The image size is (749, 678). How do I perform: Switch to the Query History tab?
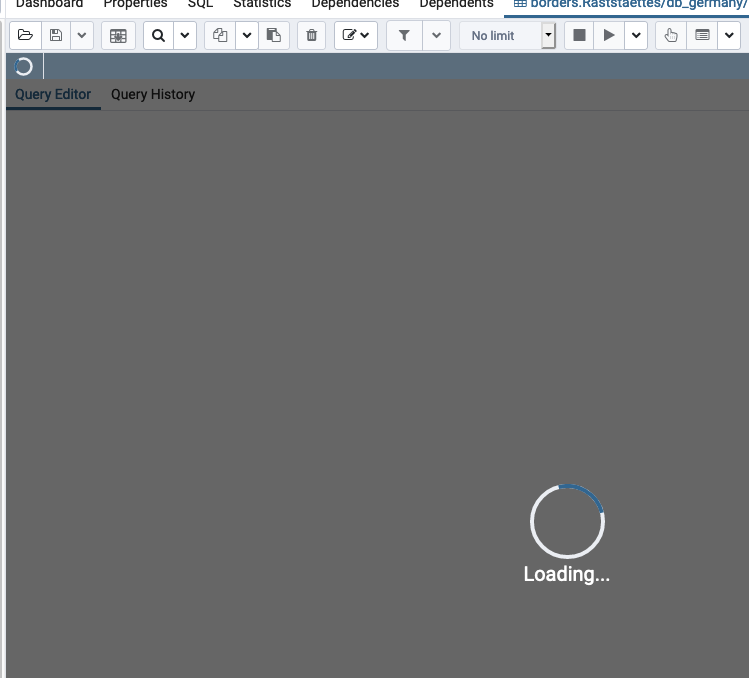pos(153,94)
